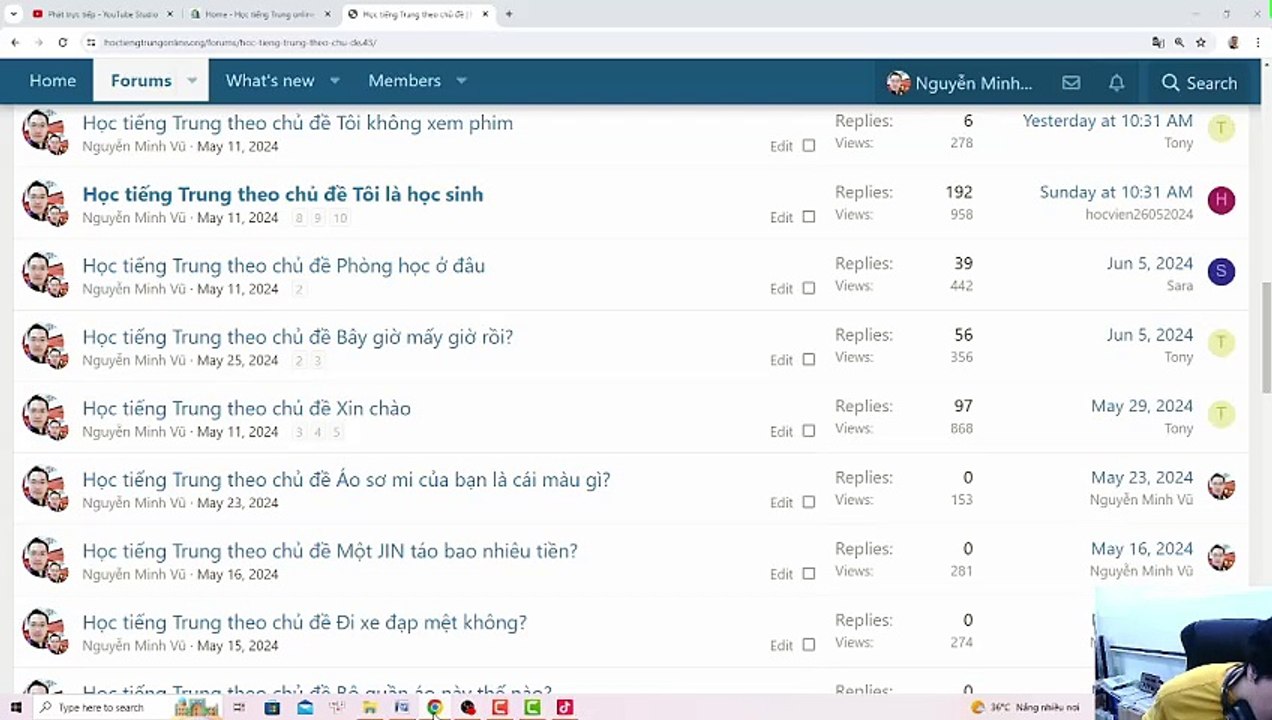Open the Chrome profile avatar icon
This screenshot has width=1272, height=720.
pyautogui.click(x=1233, y=43)
